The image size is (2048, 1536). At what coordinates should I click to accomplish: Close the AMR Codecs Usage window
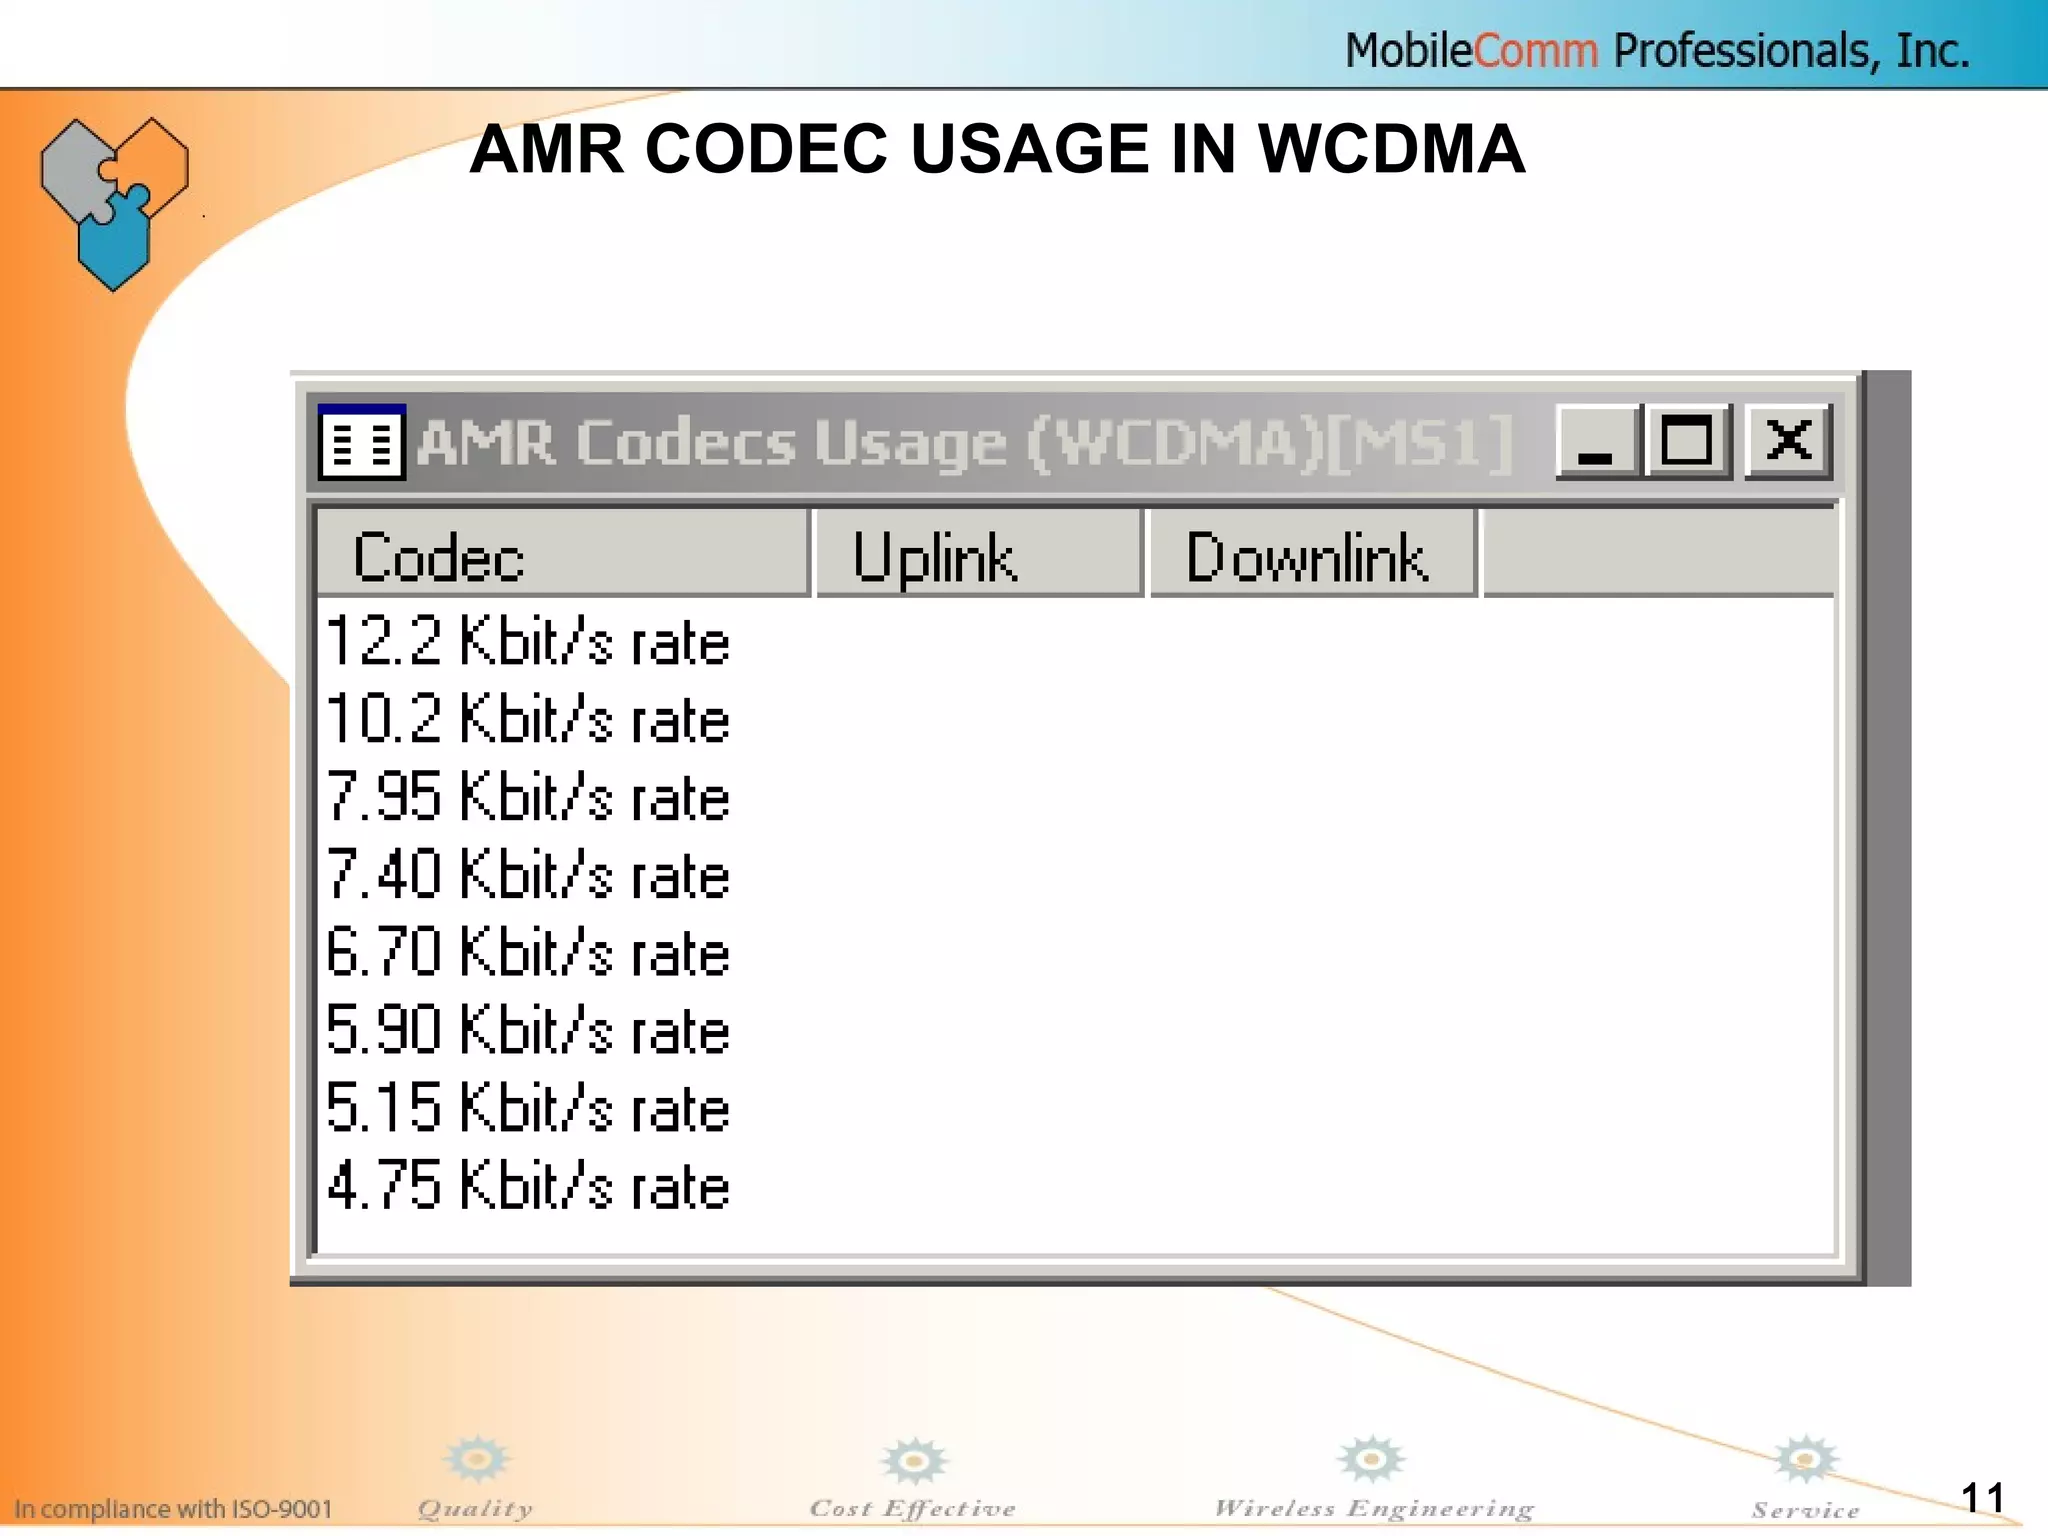pyautogui.click(x=1788, y=441)
